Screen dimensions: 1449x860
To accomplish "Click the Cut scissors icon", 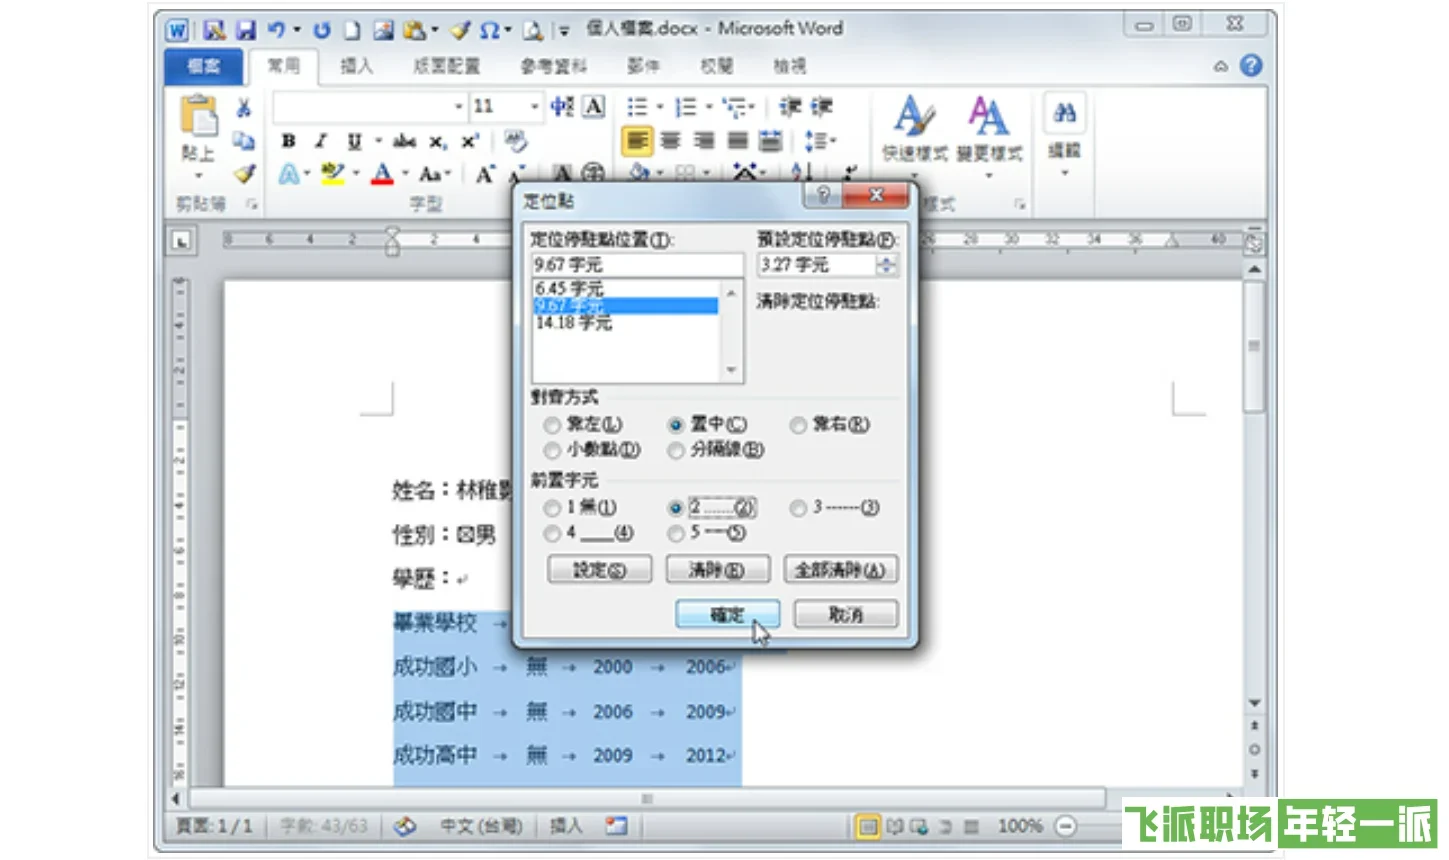I will 243,108.
